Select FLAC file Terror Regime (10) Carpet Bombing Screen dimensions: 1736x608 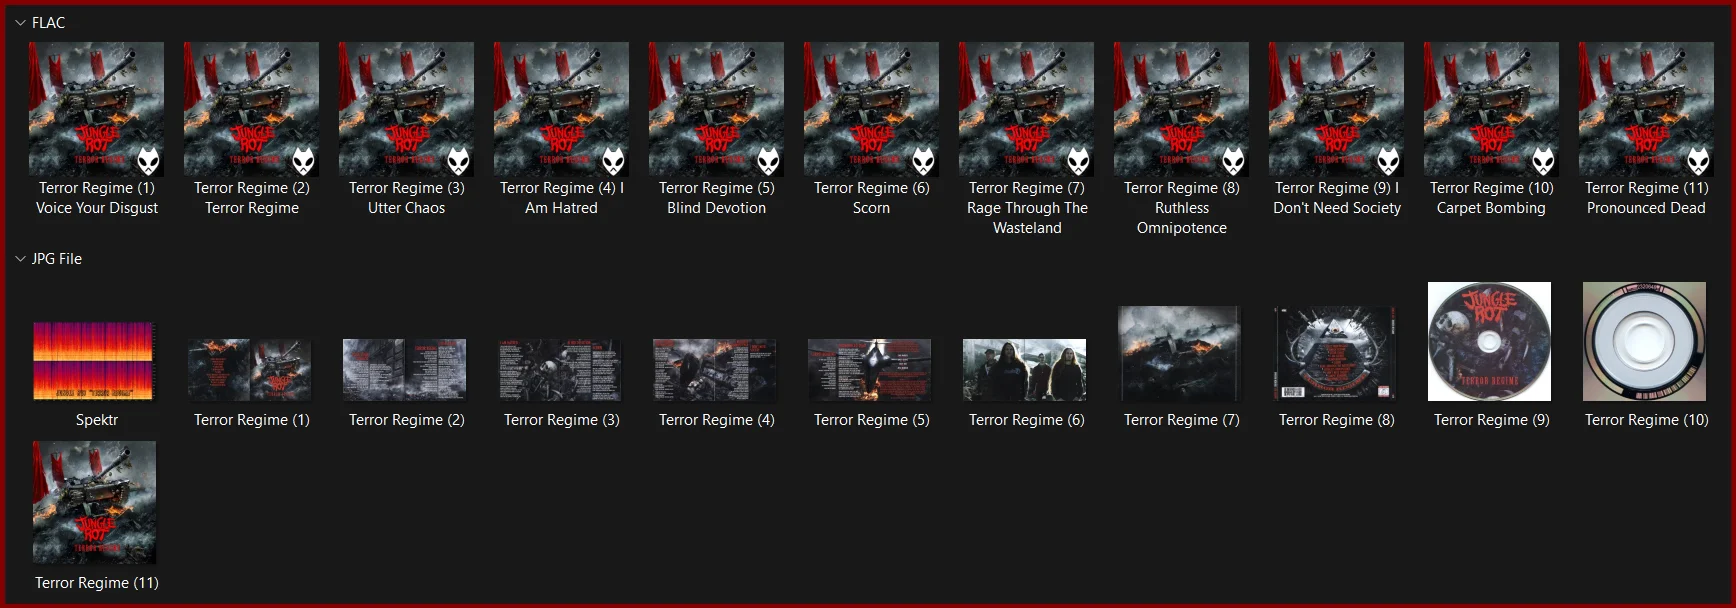tap(1491, 109)
